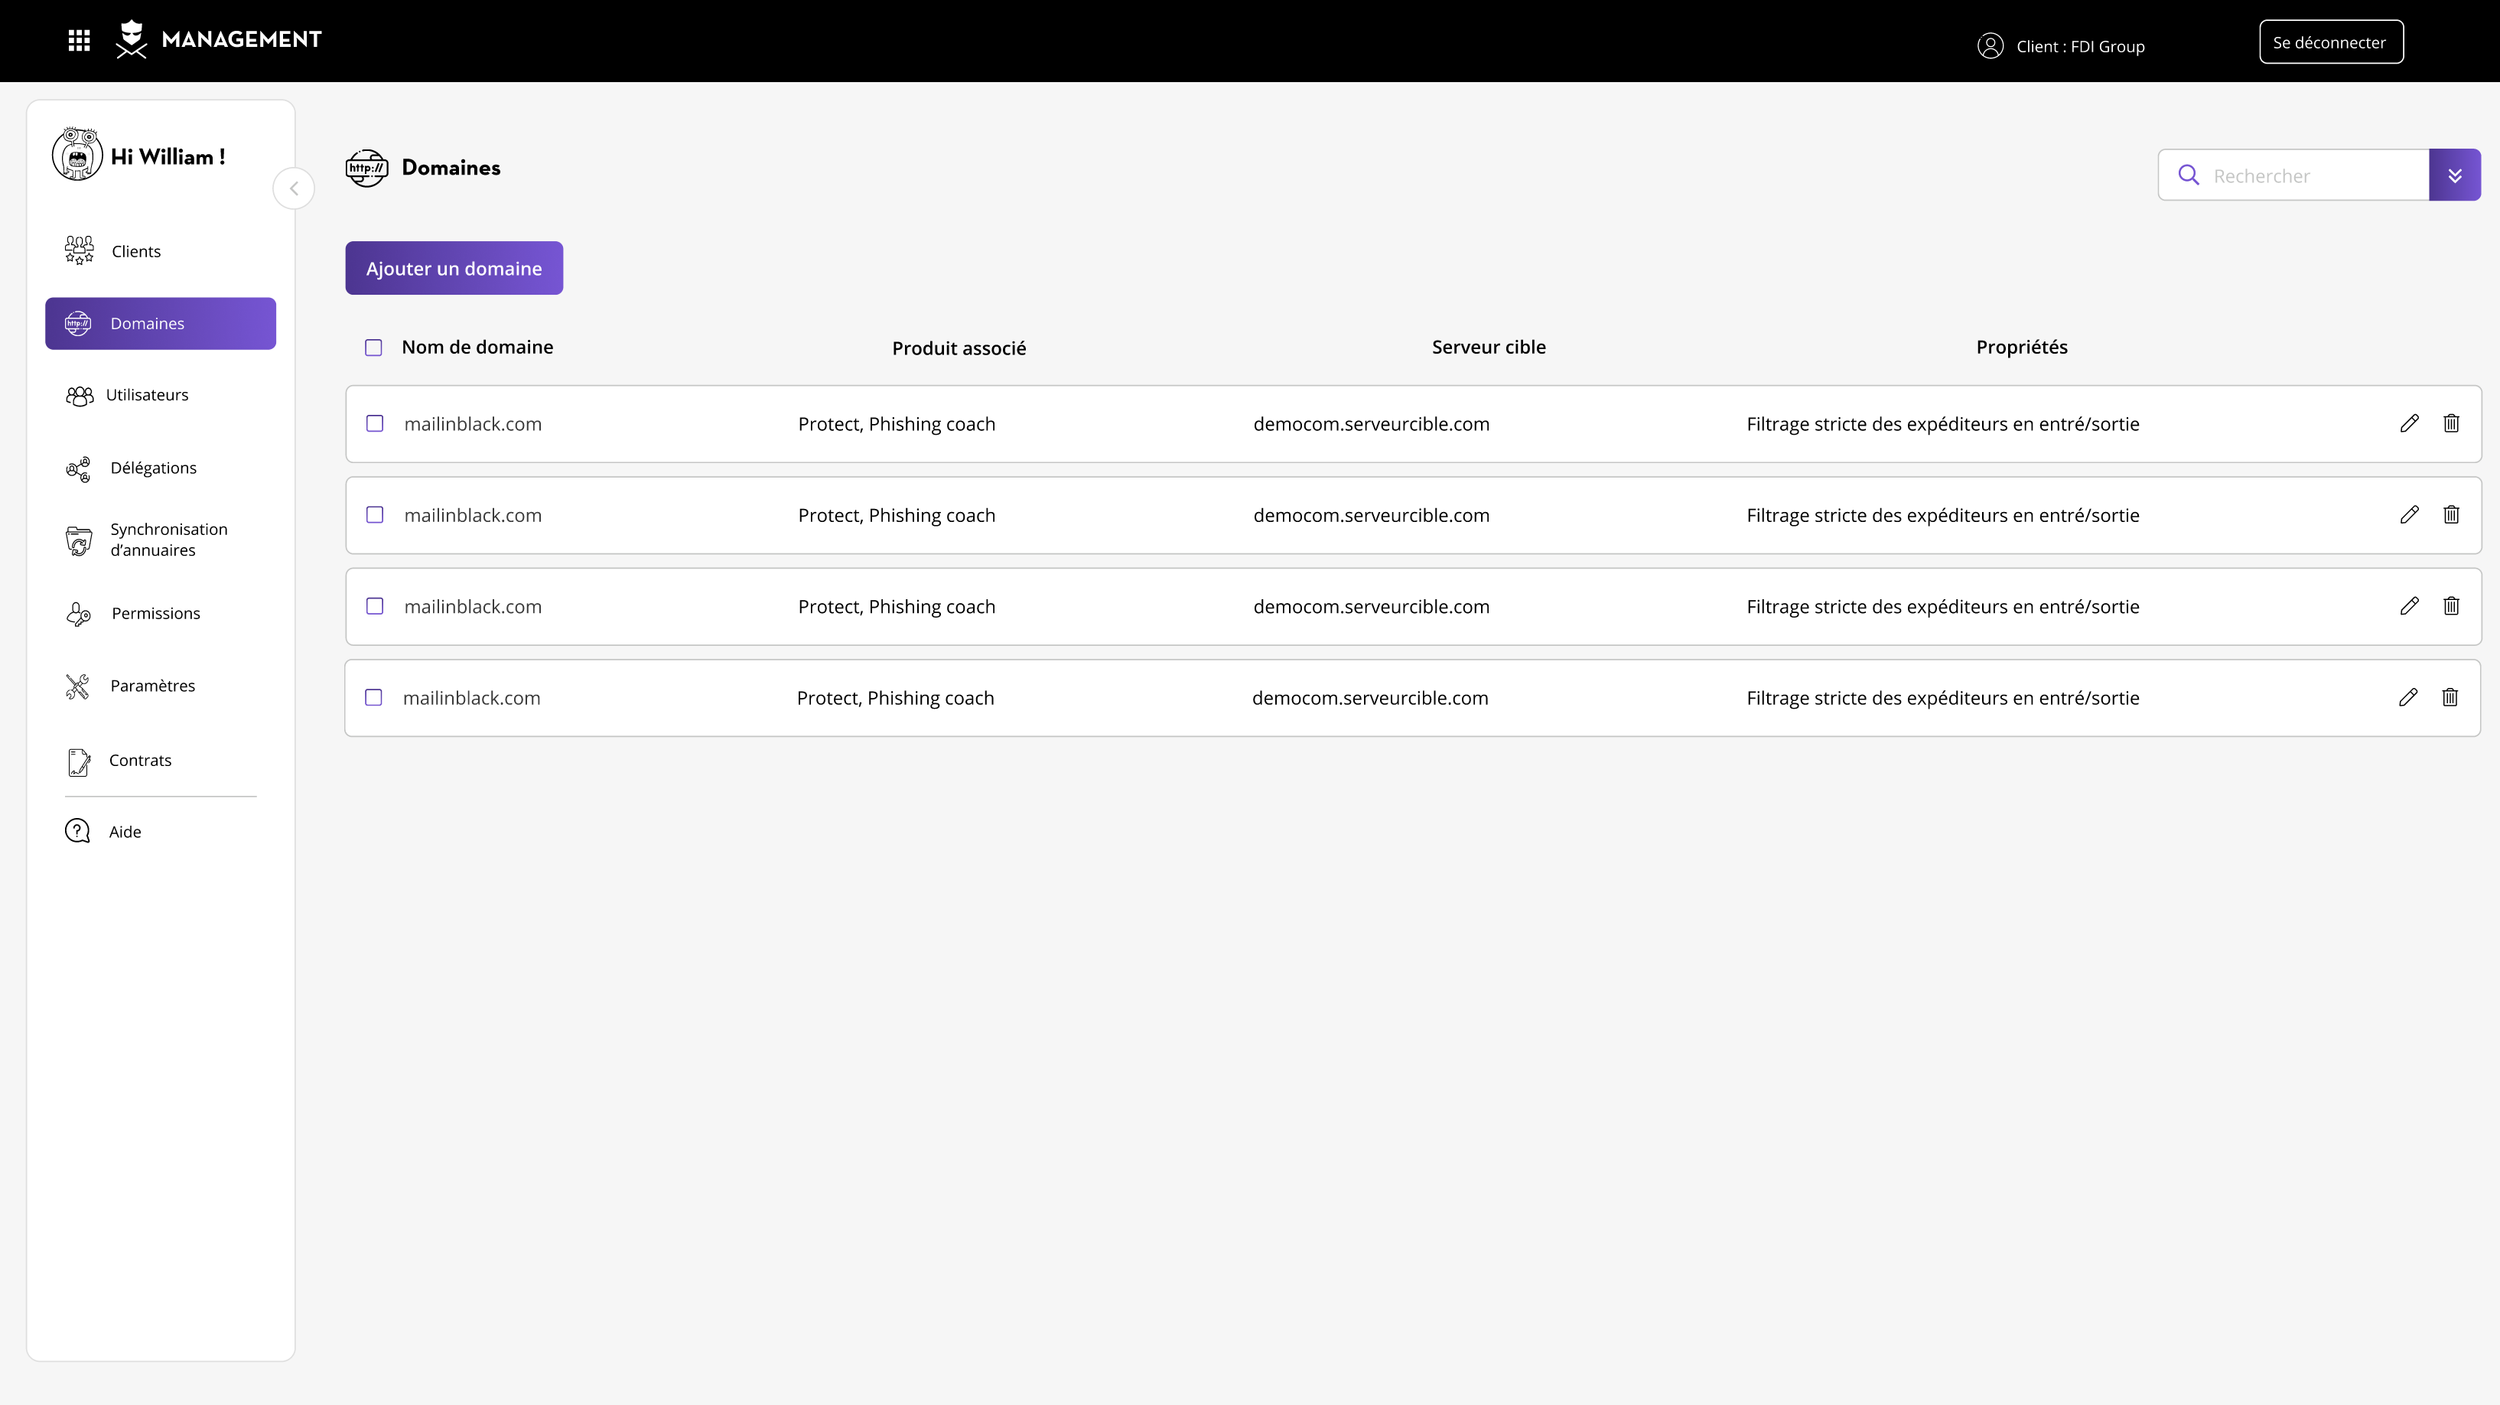Open the Permissions menu item
Screen dimensions: 2500x1405
pos(155,613)
